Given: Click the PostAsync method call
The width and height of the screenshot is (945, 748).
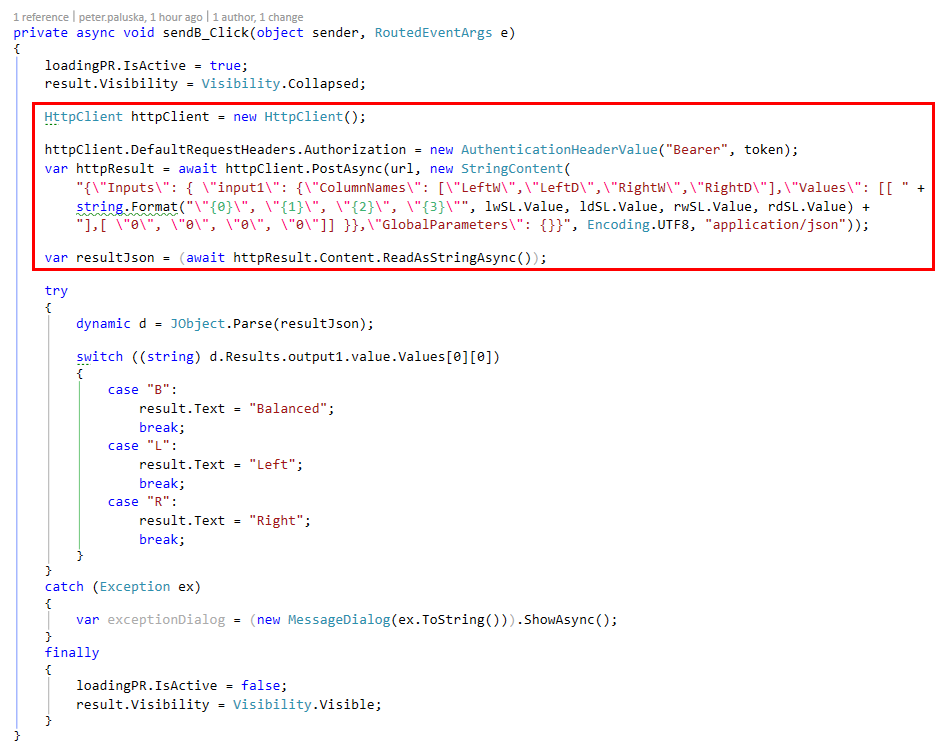Looking at the screenshot, I should tap(347, 168).
